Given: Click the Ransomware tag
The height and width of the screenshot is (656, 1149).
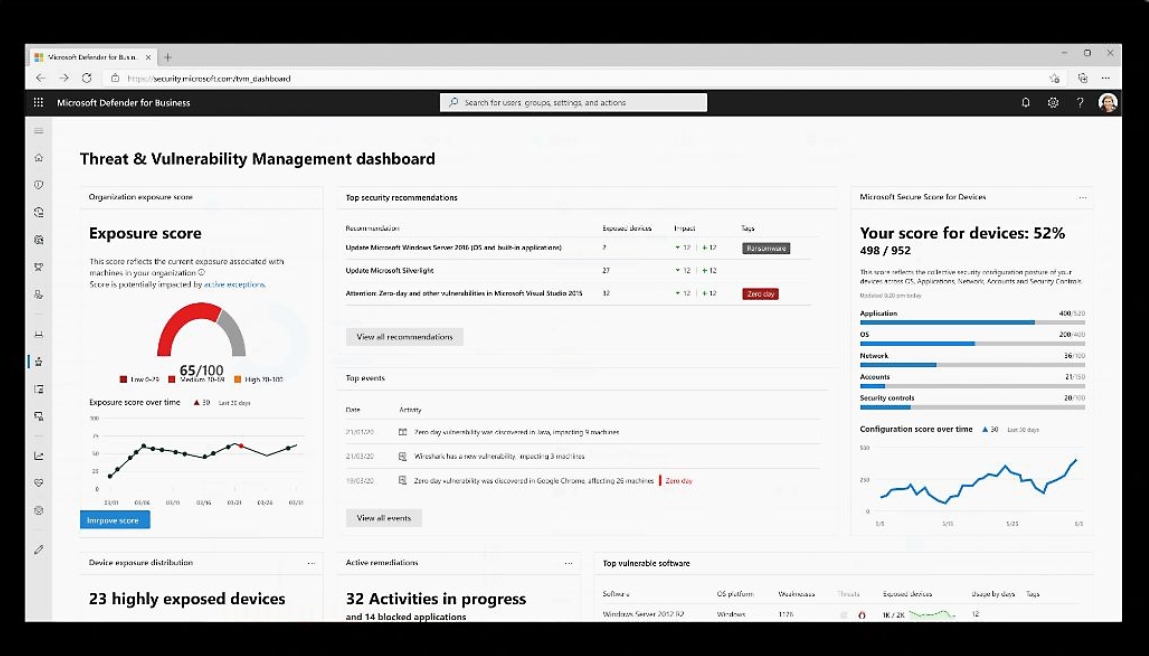Looking at the screenshot, I should pyautogui.click(x=766, y=248).
